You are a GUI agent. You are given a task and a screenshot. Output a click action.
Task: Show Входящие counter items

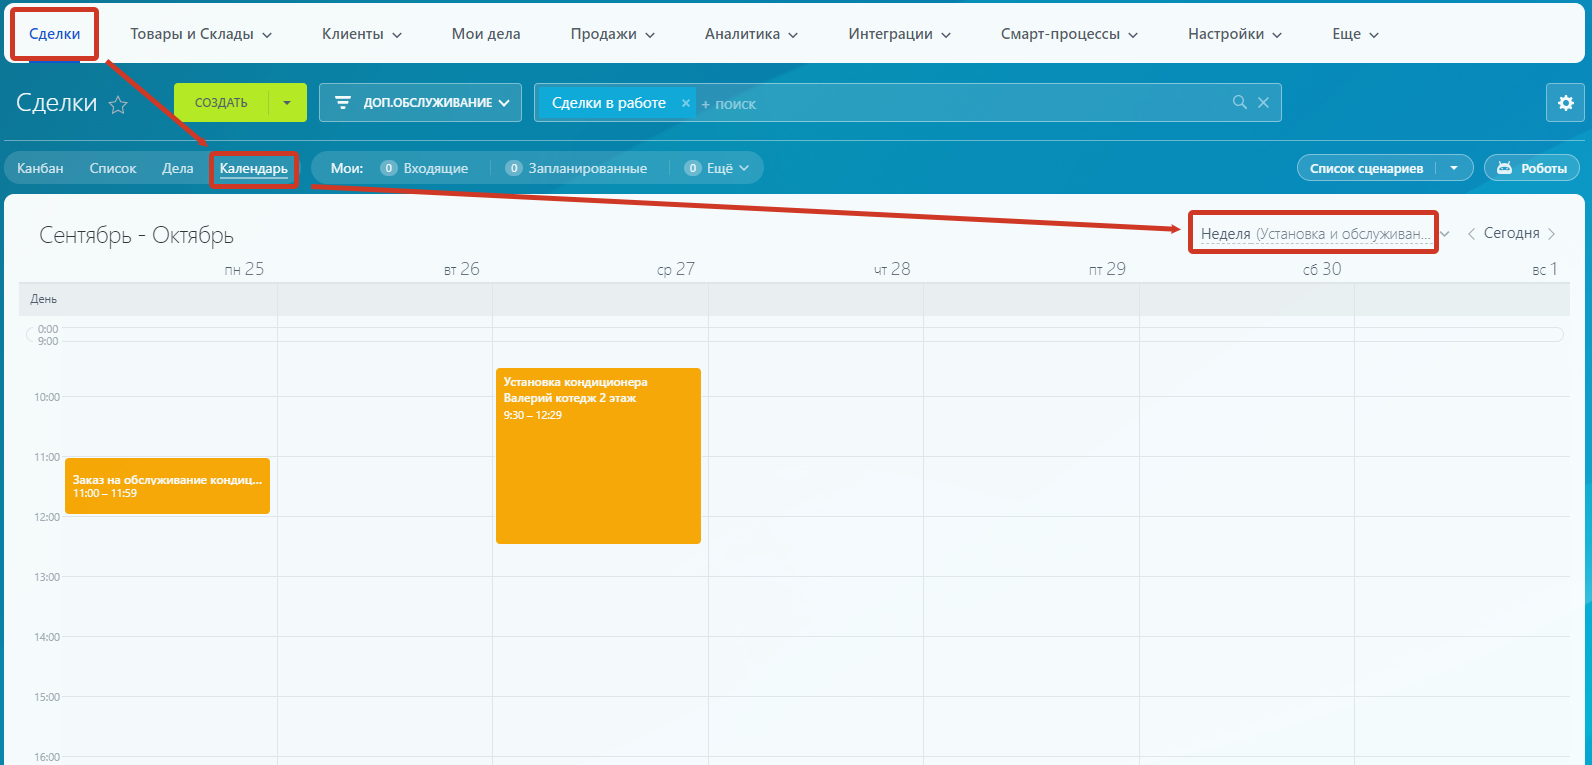tap(425, 168)
